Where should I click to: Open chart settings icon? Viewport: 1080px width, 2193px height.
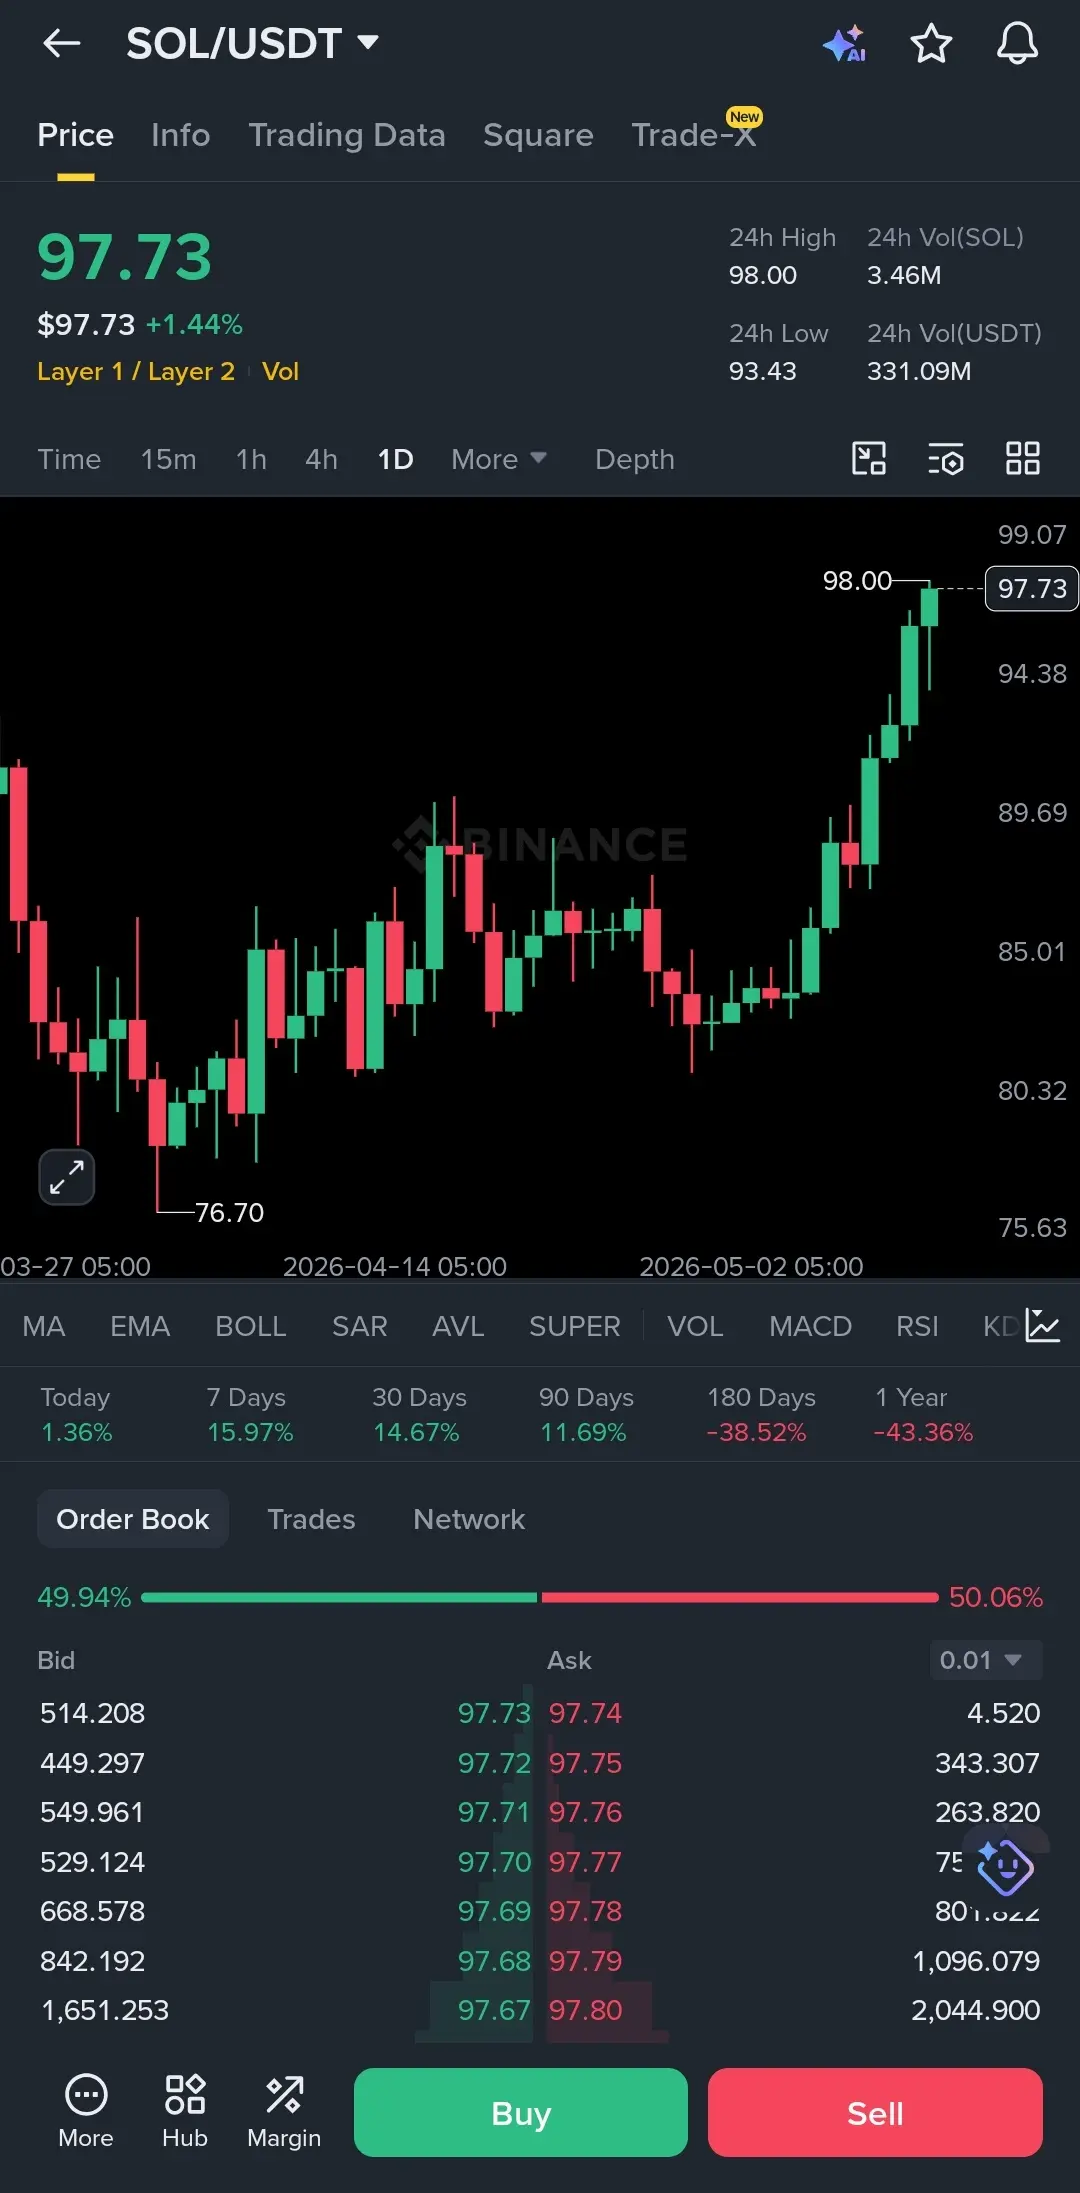click(946, 459)
